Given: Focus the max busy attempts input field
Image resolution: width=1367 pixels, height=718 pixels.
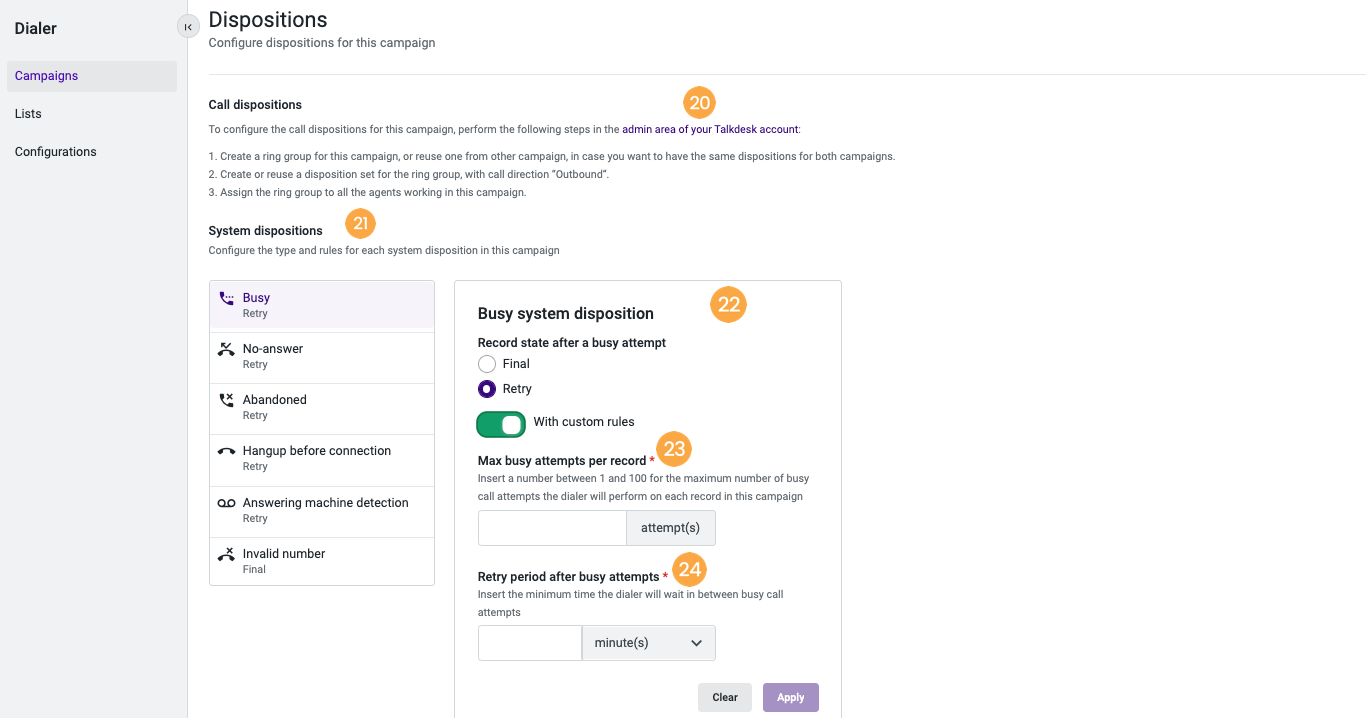Looking at the screenshot, I should click(552, 528).
